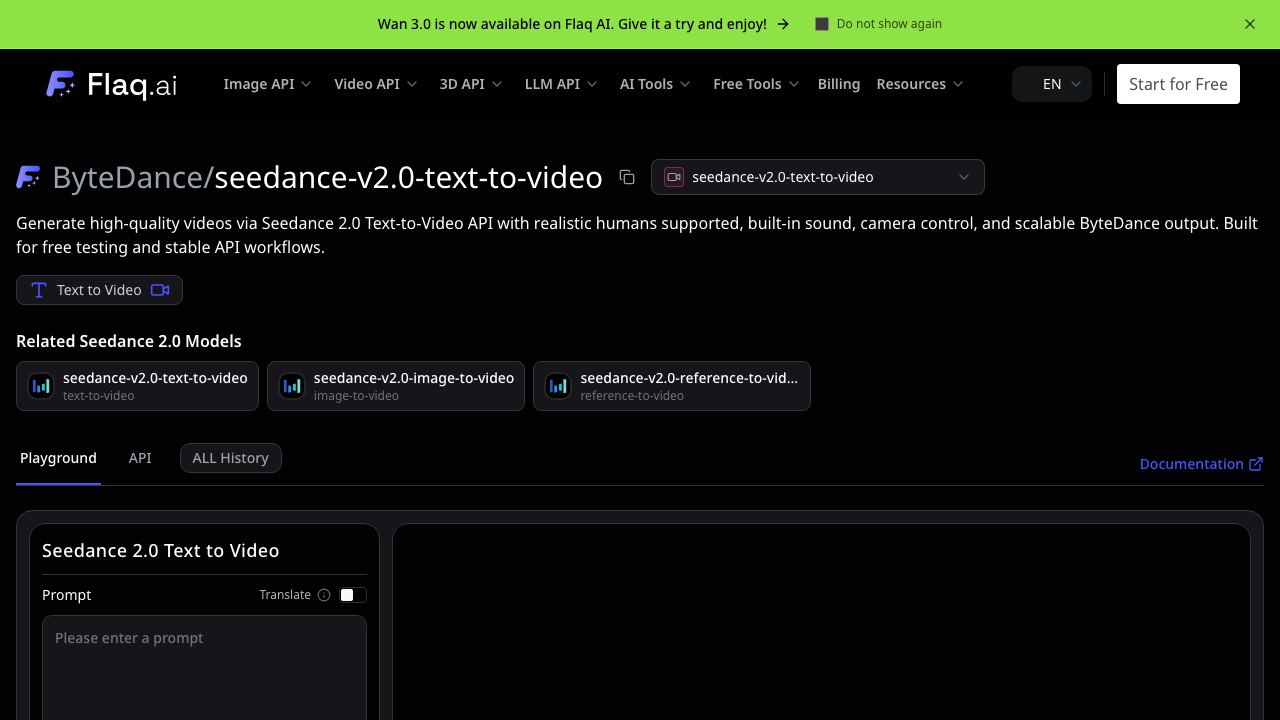This screenshot has height=720, width=1280.
Task: Dismiss the Wan 3.0 announcement banner
Action: (1250, 24)
